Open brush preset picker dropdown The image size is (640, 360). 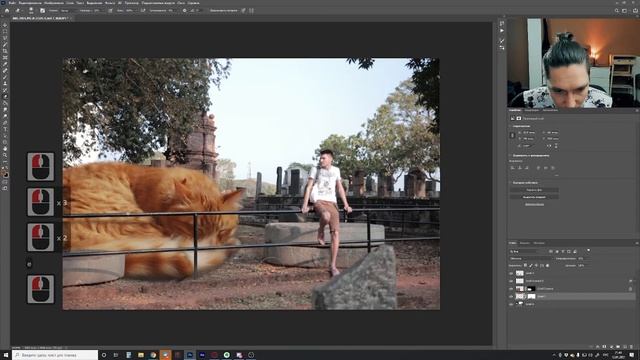[31, 11]
